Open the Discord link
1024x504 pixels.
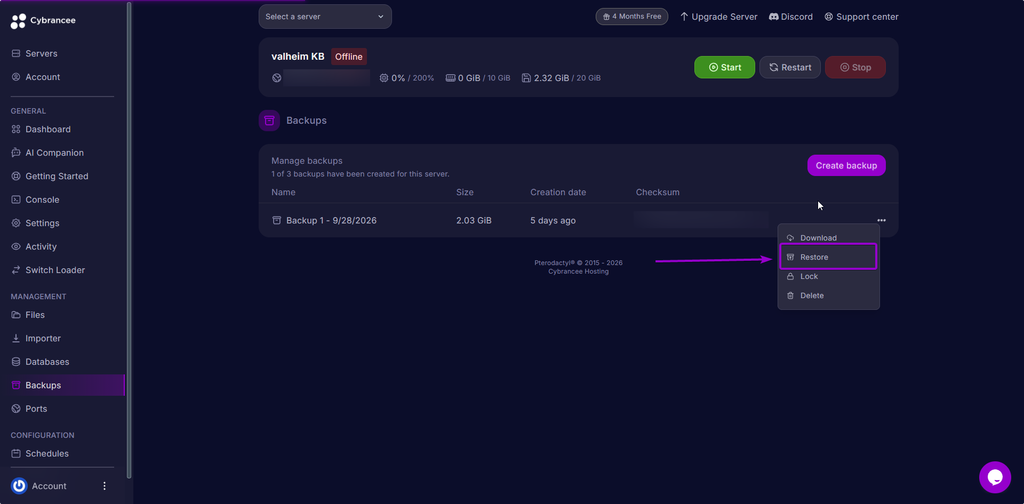[791, 16]
